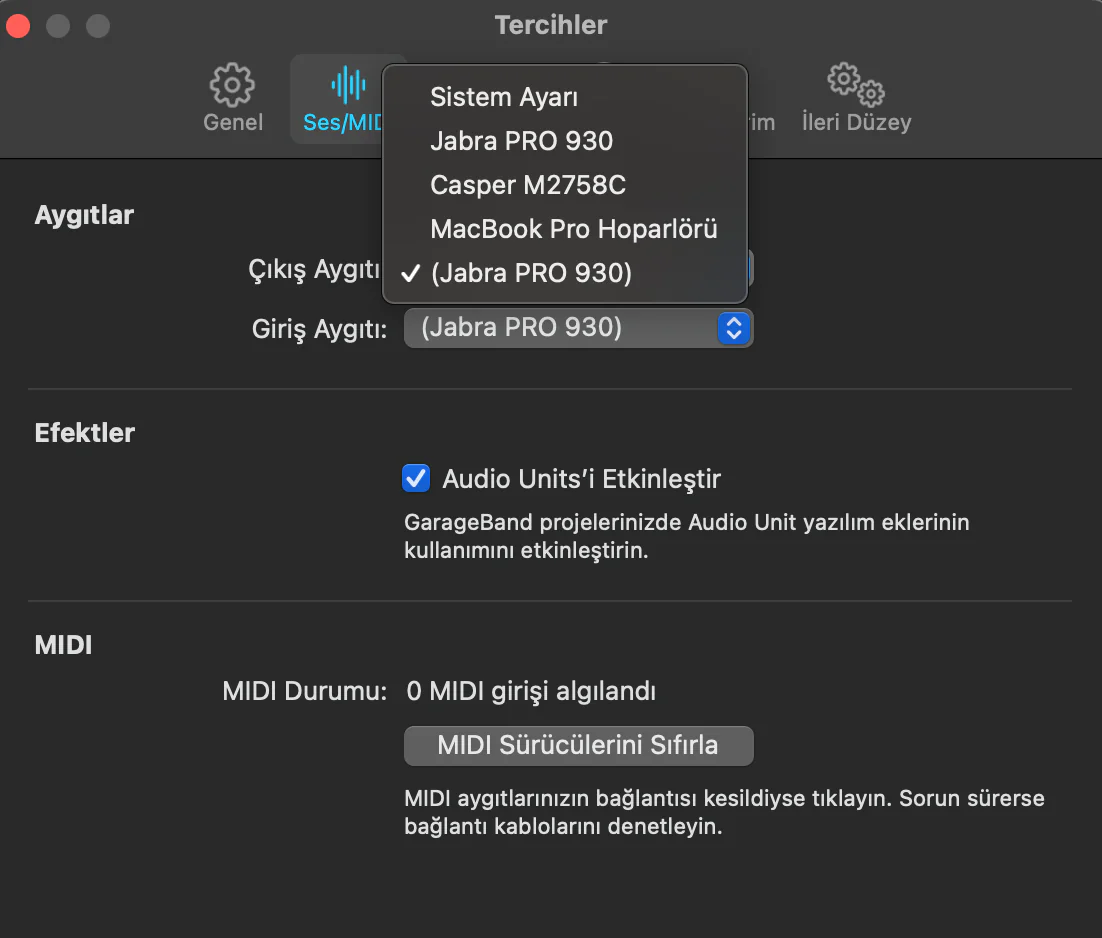Viewport: 1102px width, 938px height.
Task: Click the blue arrows on the Giriş Aygıtı popup
Action: pos(734,328)
